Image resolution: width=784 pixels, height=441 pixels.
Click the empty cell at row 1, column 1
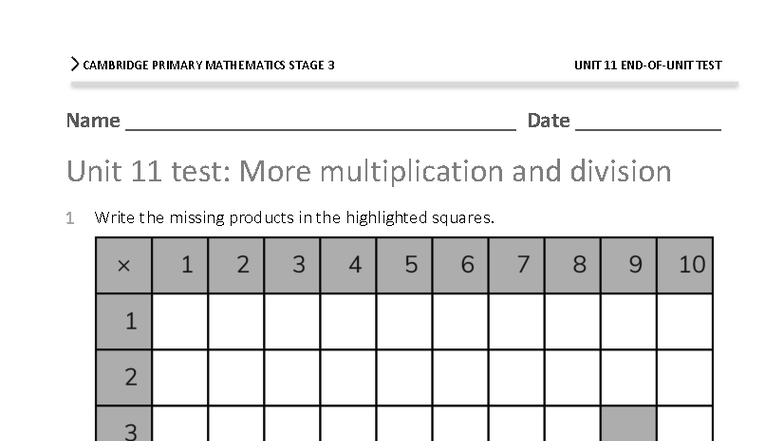(180, 321)
